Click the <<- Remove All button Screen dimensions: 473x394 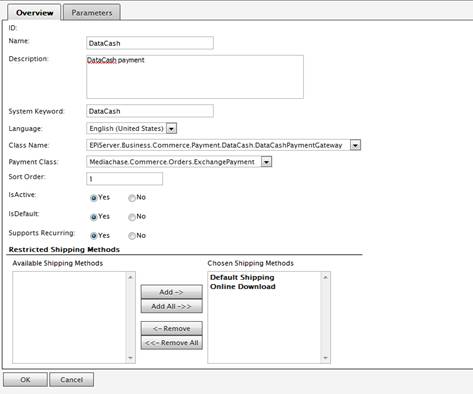pyautogui.click(x=172, y=343)
